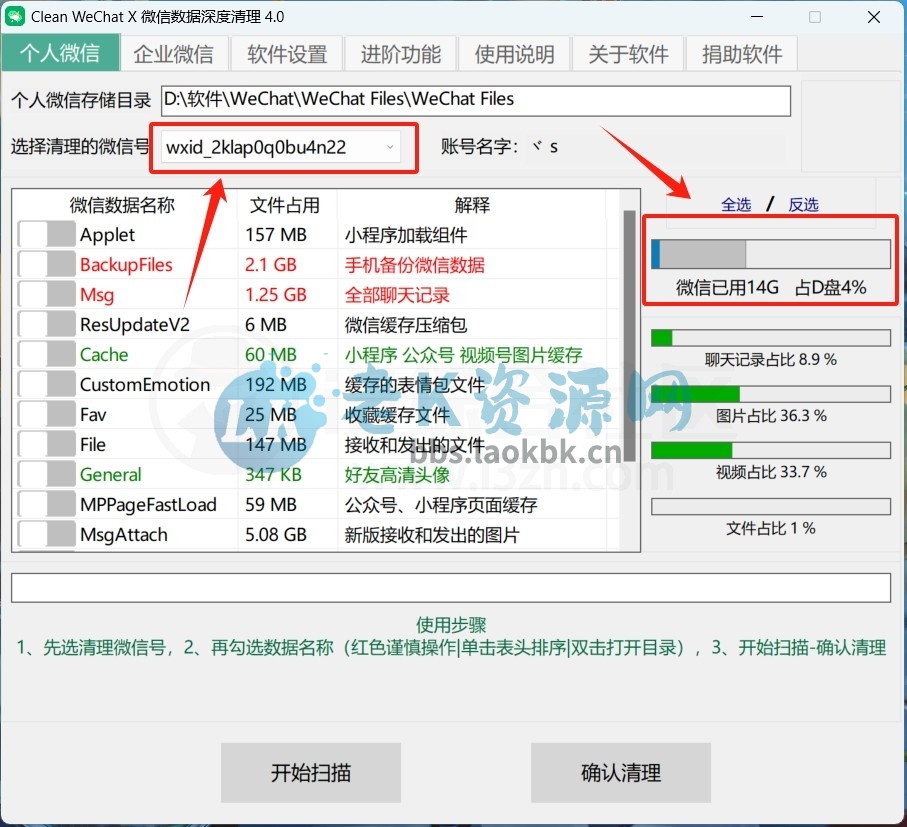Click the 微信缓存压缩包 description cell
The height and width of the screenshot is (827, 907).
coord(405,324)
